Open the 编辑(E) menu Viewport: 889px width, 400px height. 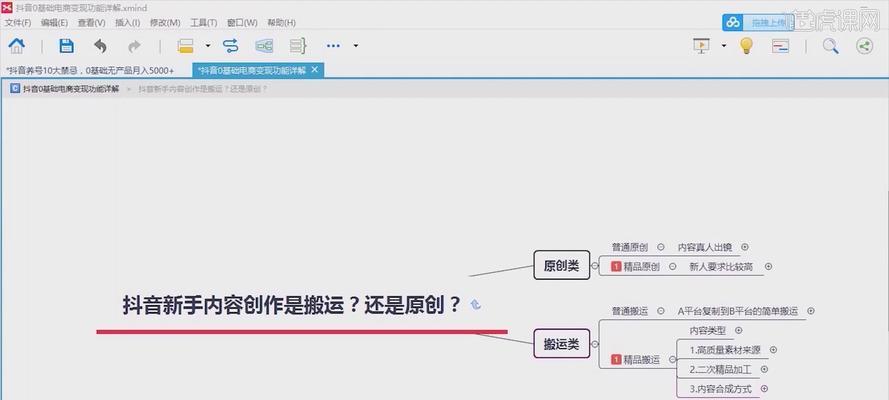coord(54,23)
